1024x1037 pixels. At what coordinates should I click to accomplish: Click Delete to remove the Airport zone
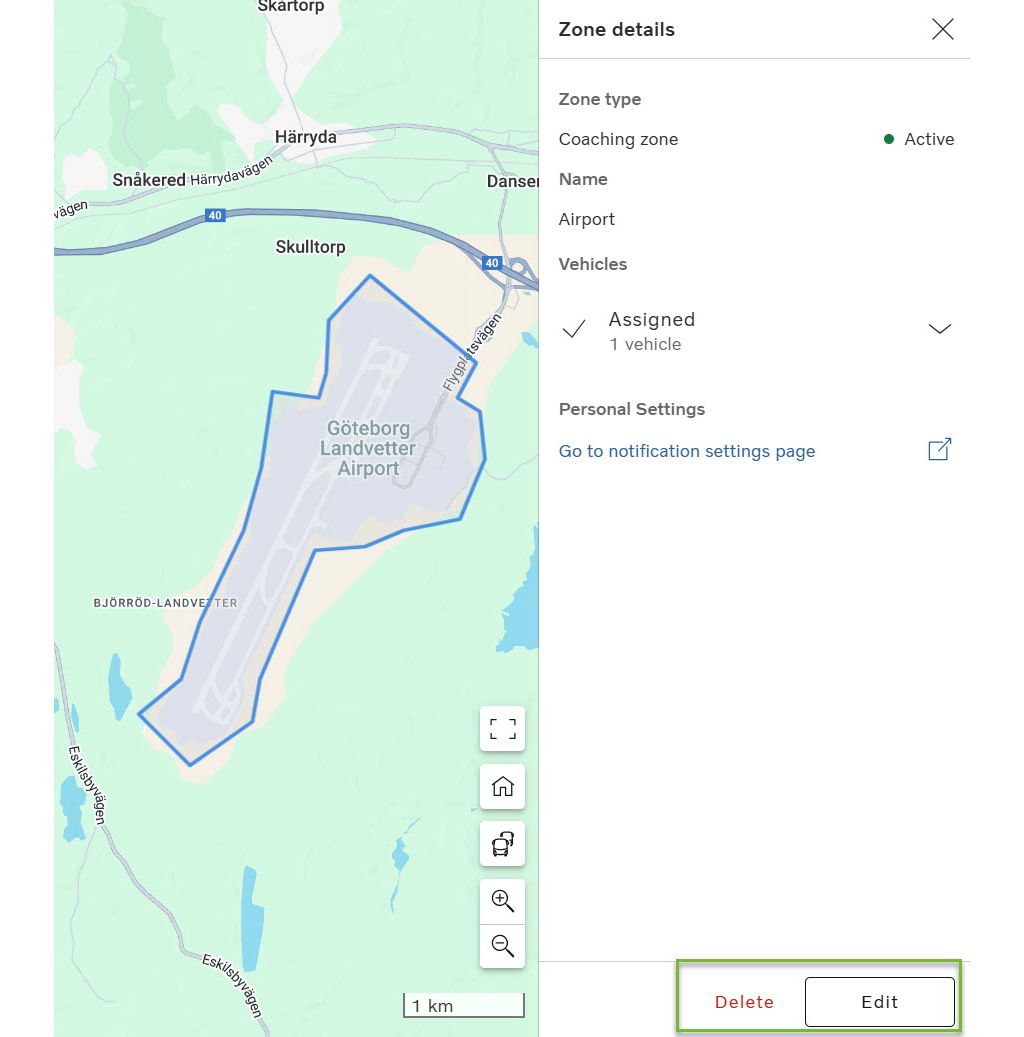[744, 1001]
